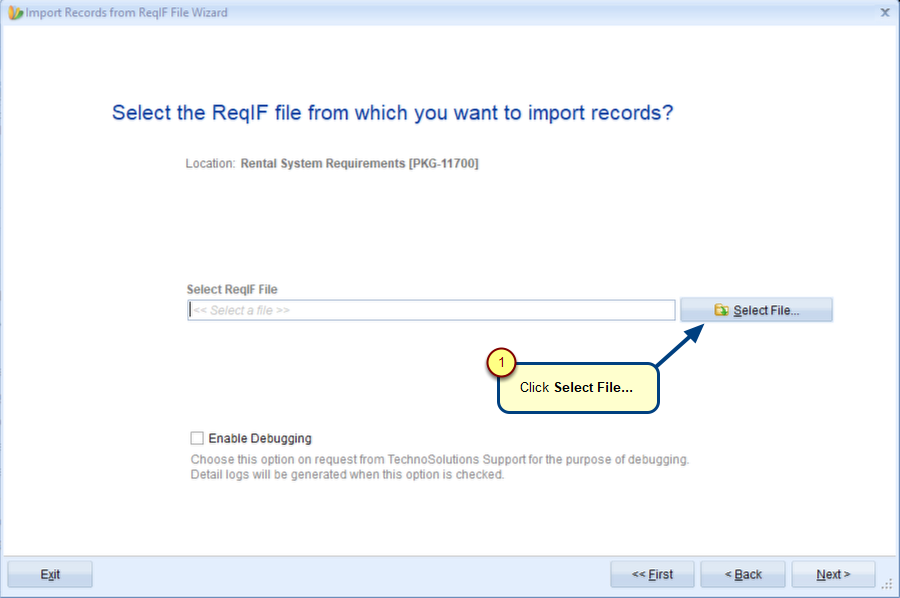Click the folder icon on Select File button
This screenshot has width=900, height=598.
(x=721, y=310)
